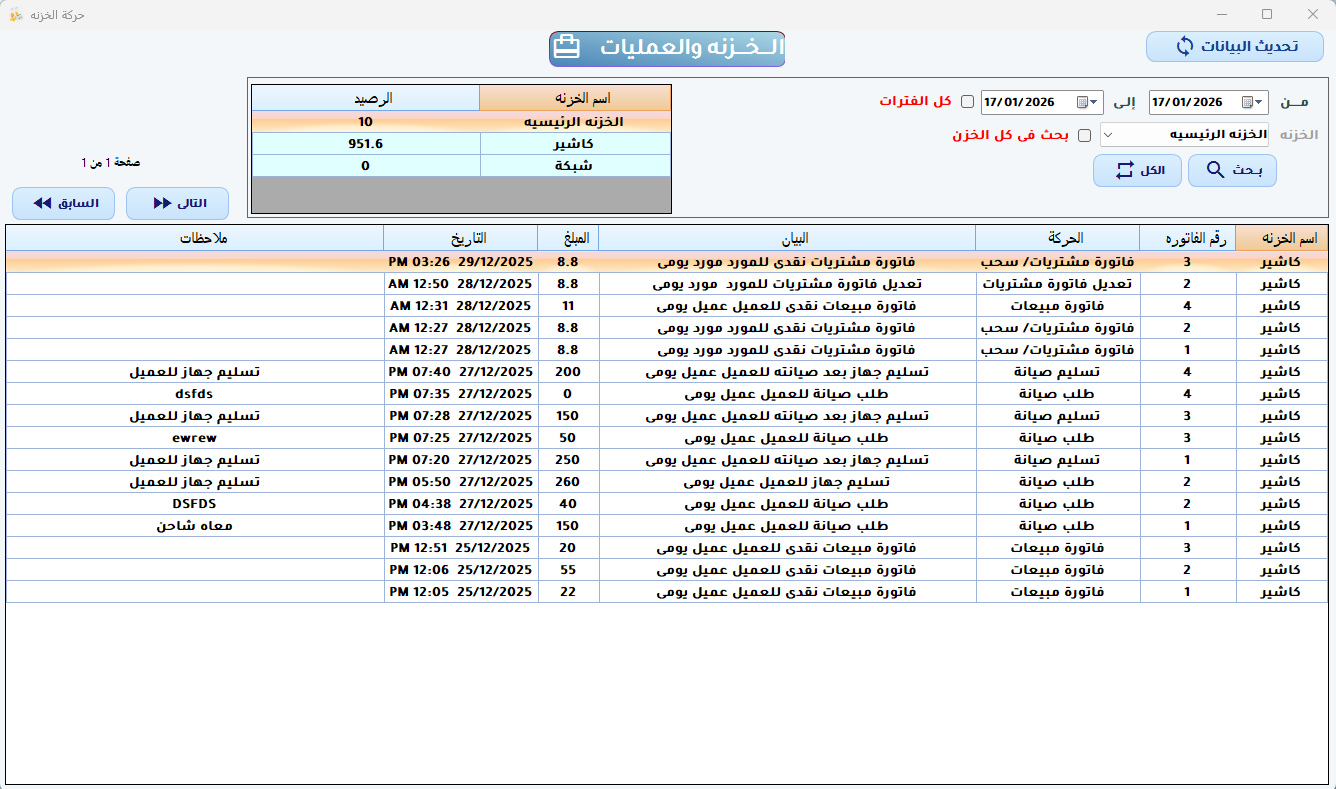The image size is (1336, 789).
Task: Open the calendar icon in the من date field
Action: pos(1247,102)
